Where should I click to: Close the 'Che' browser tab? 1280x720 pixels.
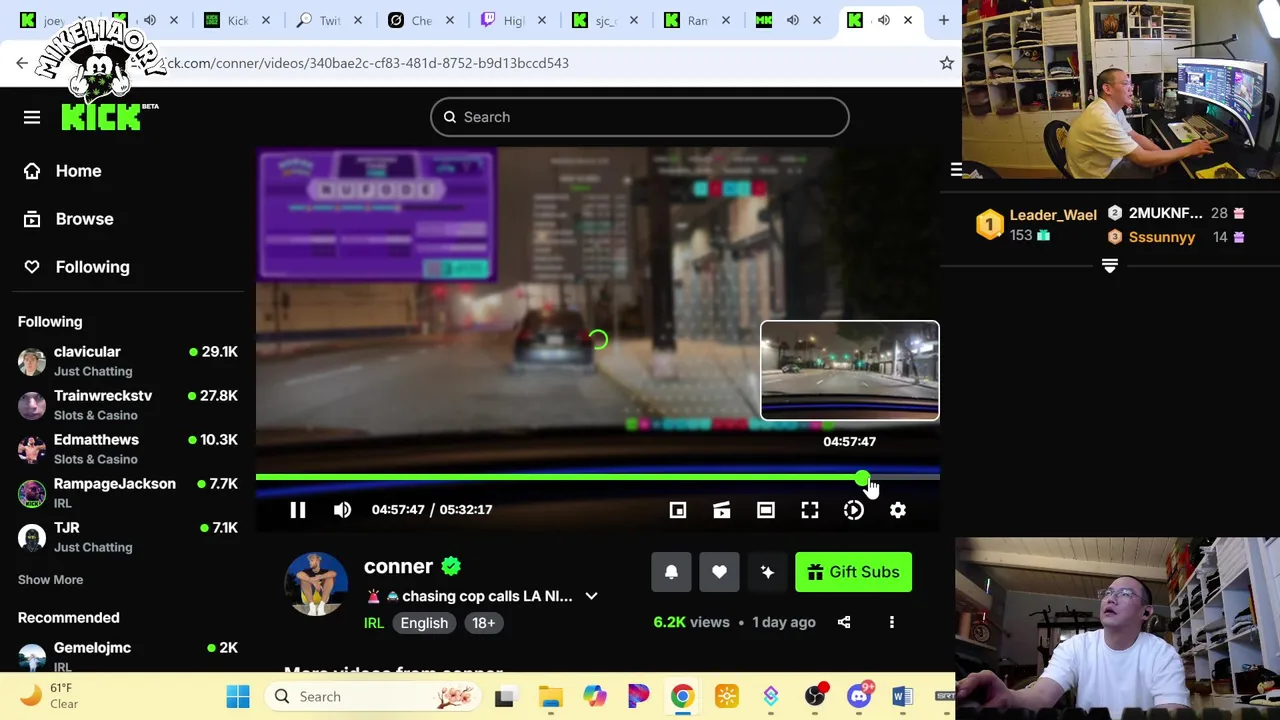[x=450, y=20]
